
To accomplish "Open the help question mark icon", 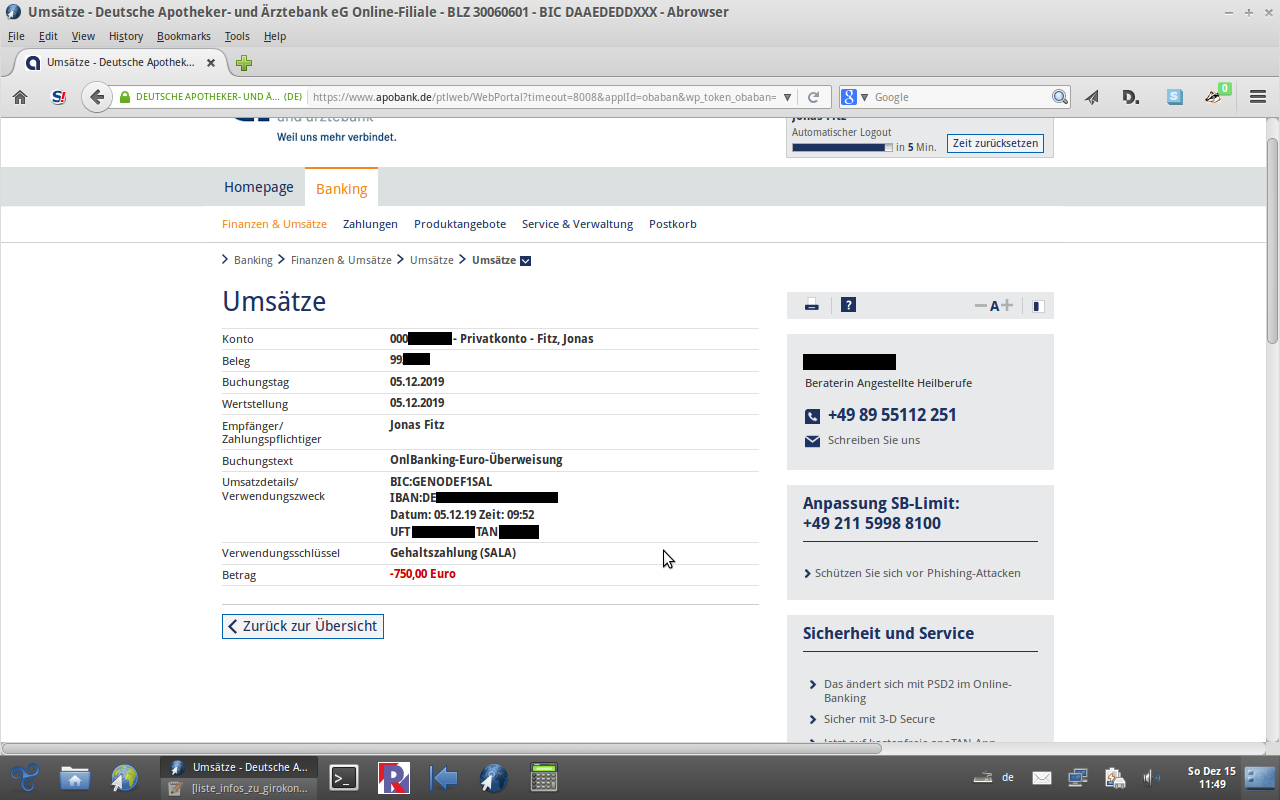I will (x=848, y=306).
